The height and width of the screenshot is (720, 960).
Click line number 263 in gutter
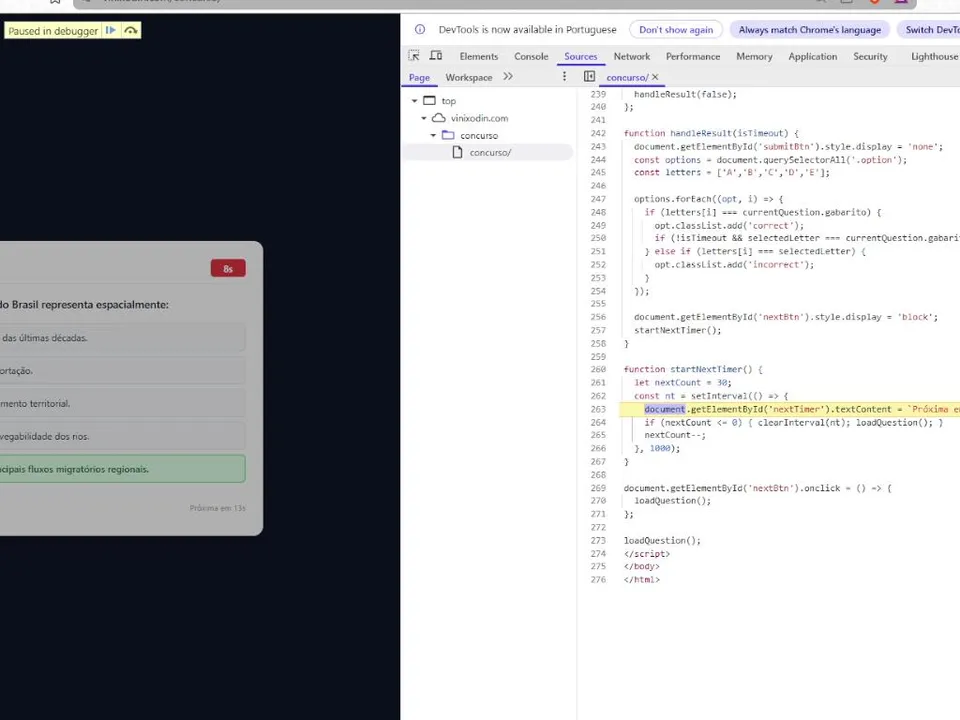(x=598, y=409)
